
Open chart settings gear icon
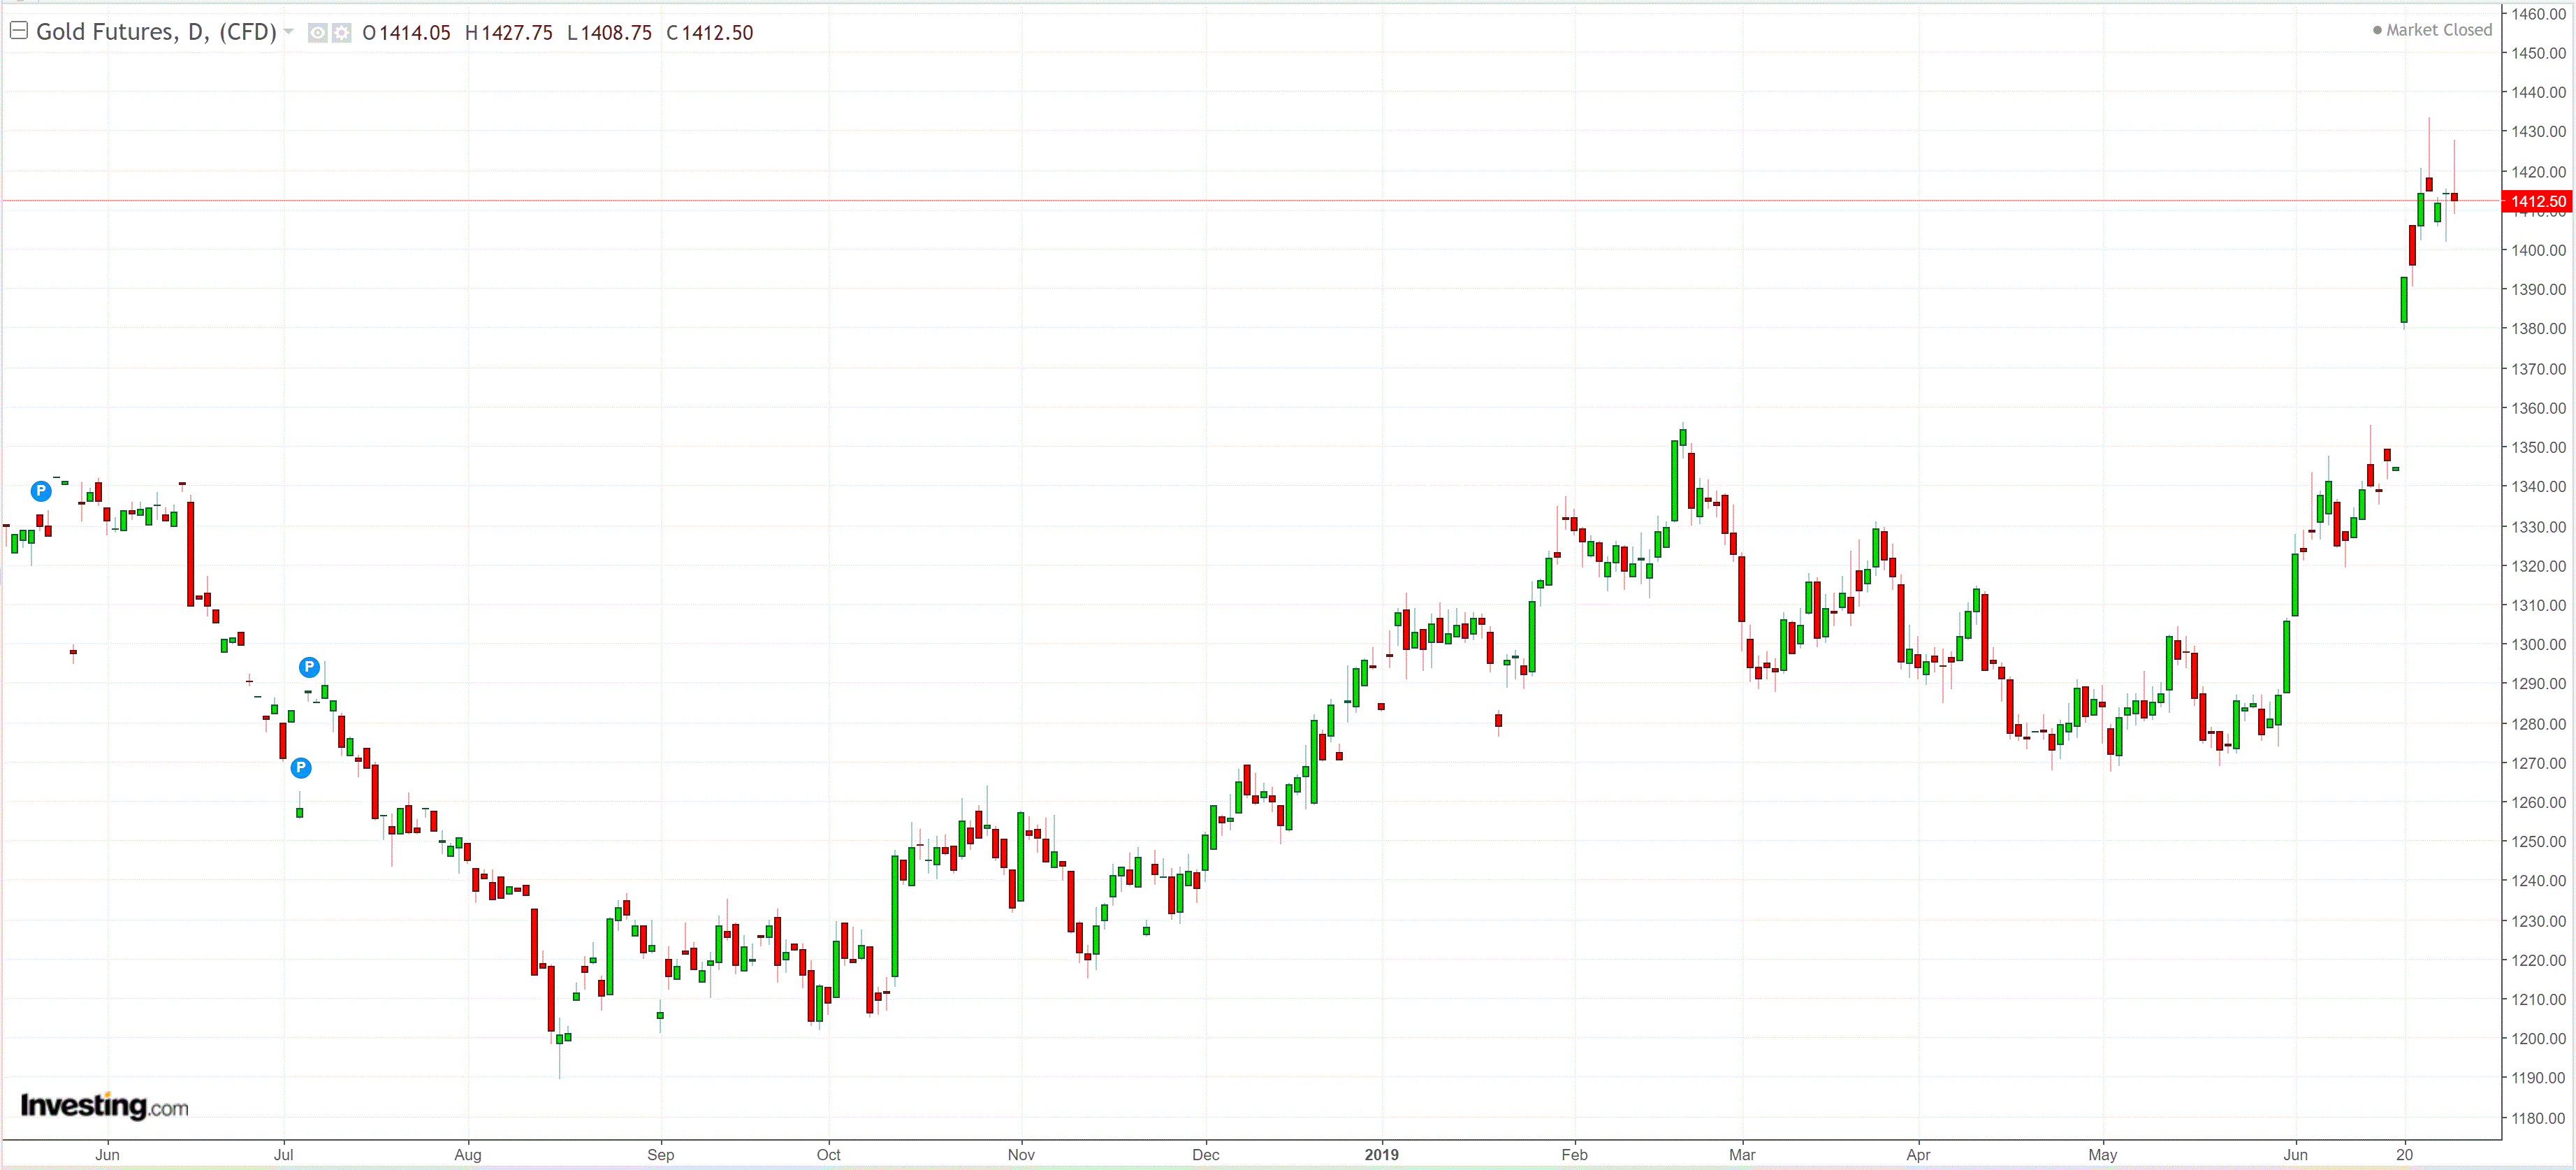pyautogui.click(x=342, y=33)
